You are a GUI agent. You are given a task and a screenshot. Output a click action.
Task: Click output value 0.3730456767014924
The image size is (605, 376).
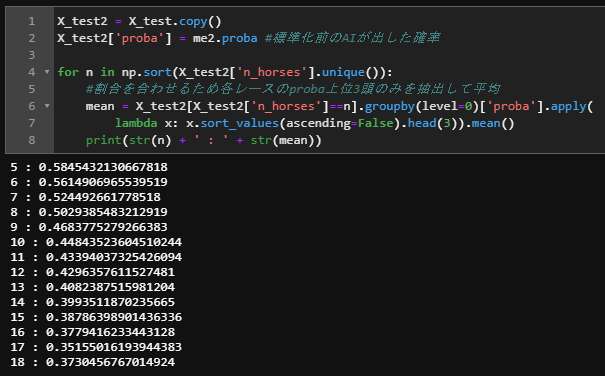pos(110,362)
